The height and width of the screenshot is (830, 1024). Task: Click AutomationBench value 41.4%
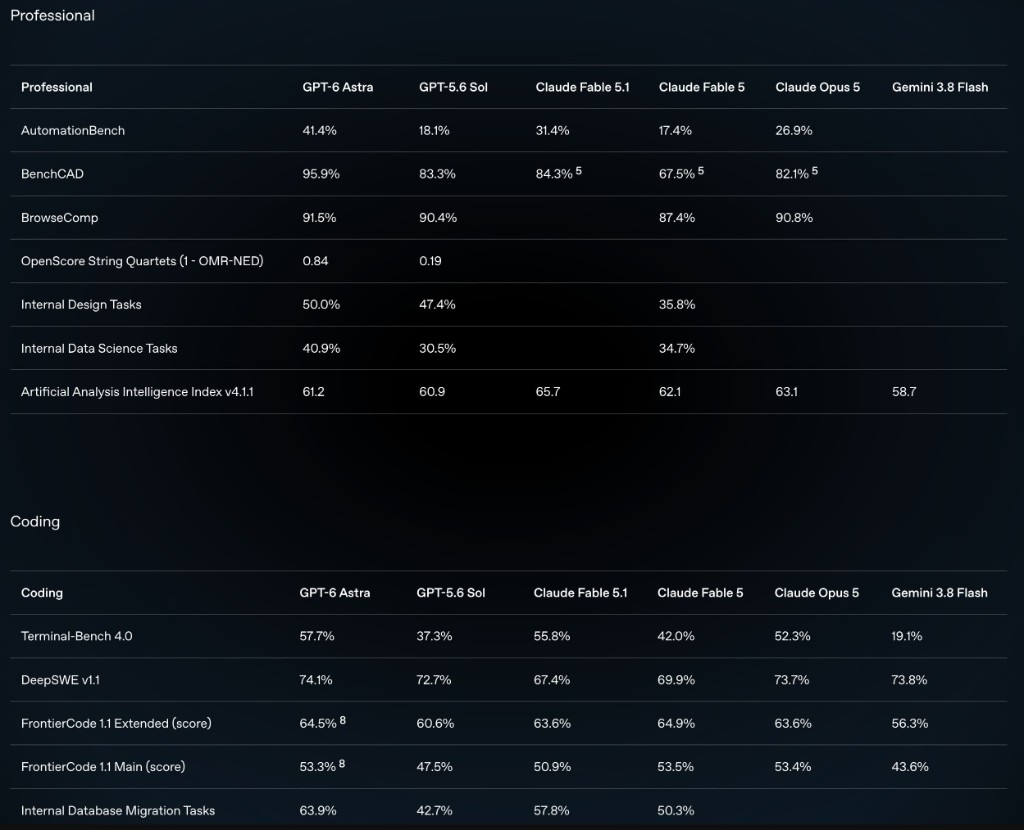(319, 131)
